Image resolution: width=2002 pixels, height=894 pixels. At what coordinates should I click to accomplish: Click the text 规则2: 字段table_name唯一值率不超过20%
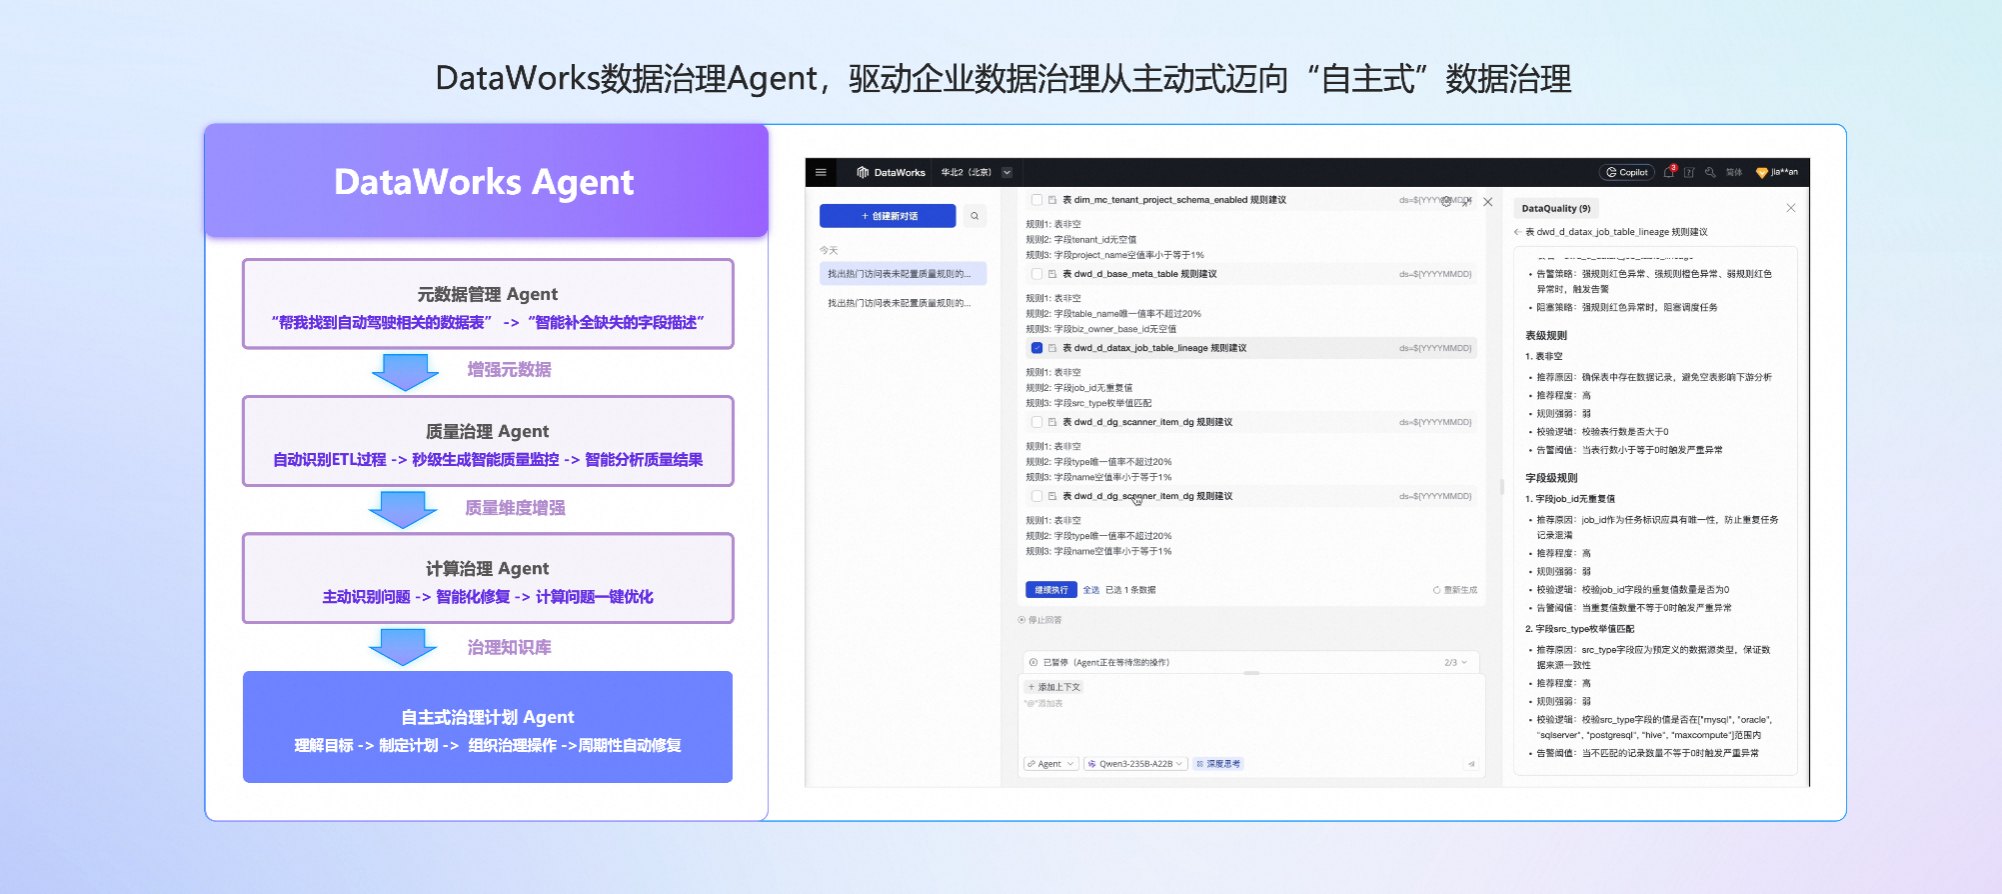click(1113, 314)
